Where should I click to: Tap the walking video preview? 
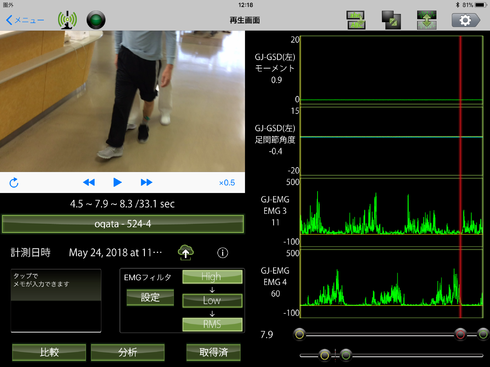click(x=122, y=101)
